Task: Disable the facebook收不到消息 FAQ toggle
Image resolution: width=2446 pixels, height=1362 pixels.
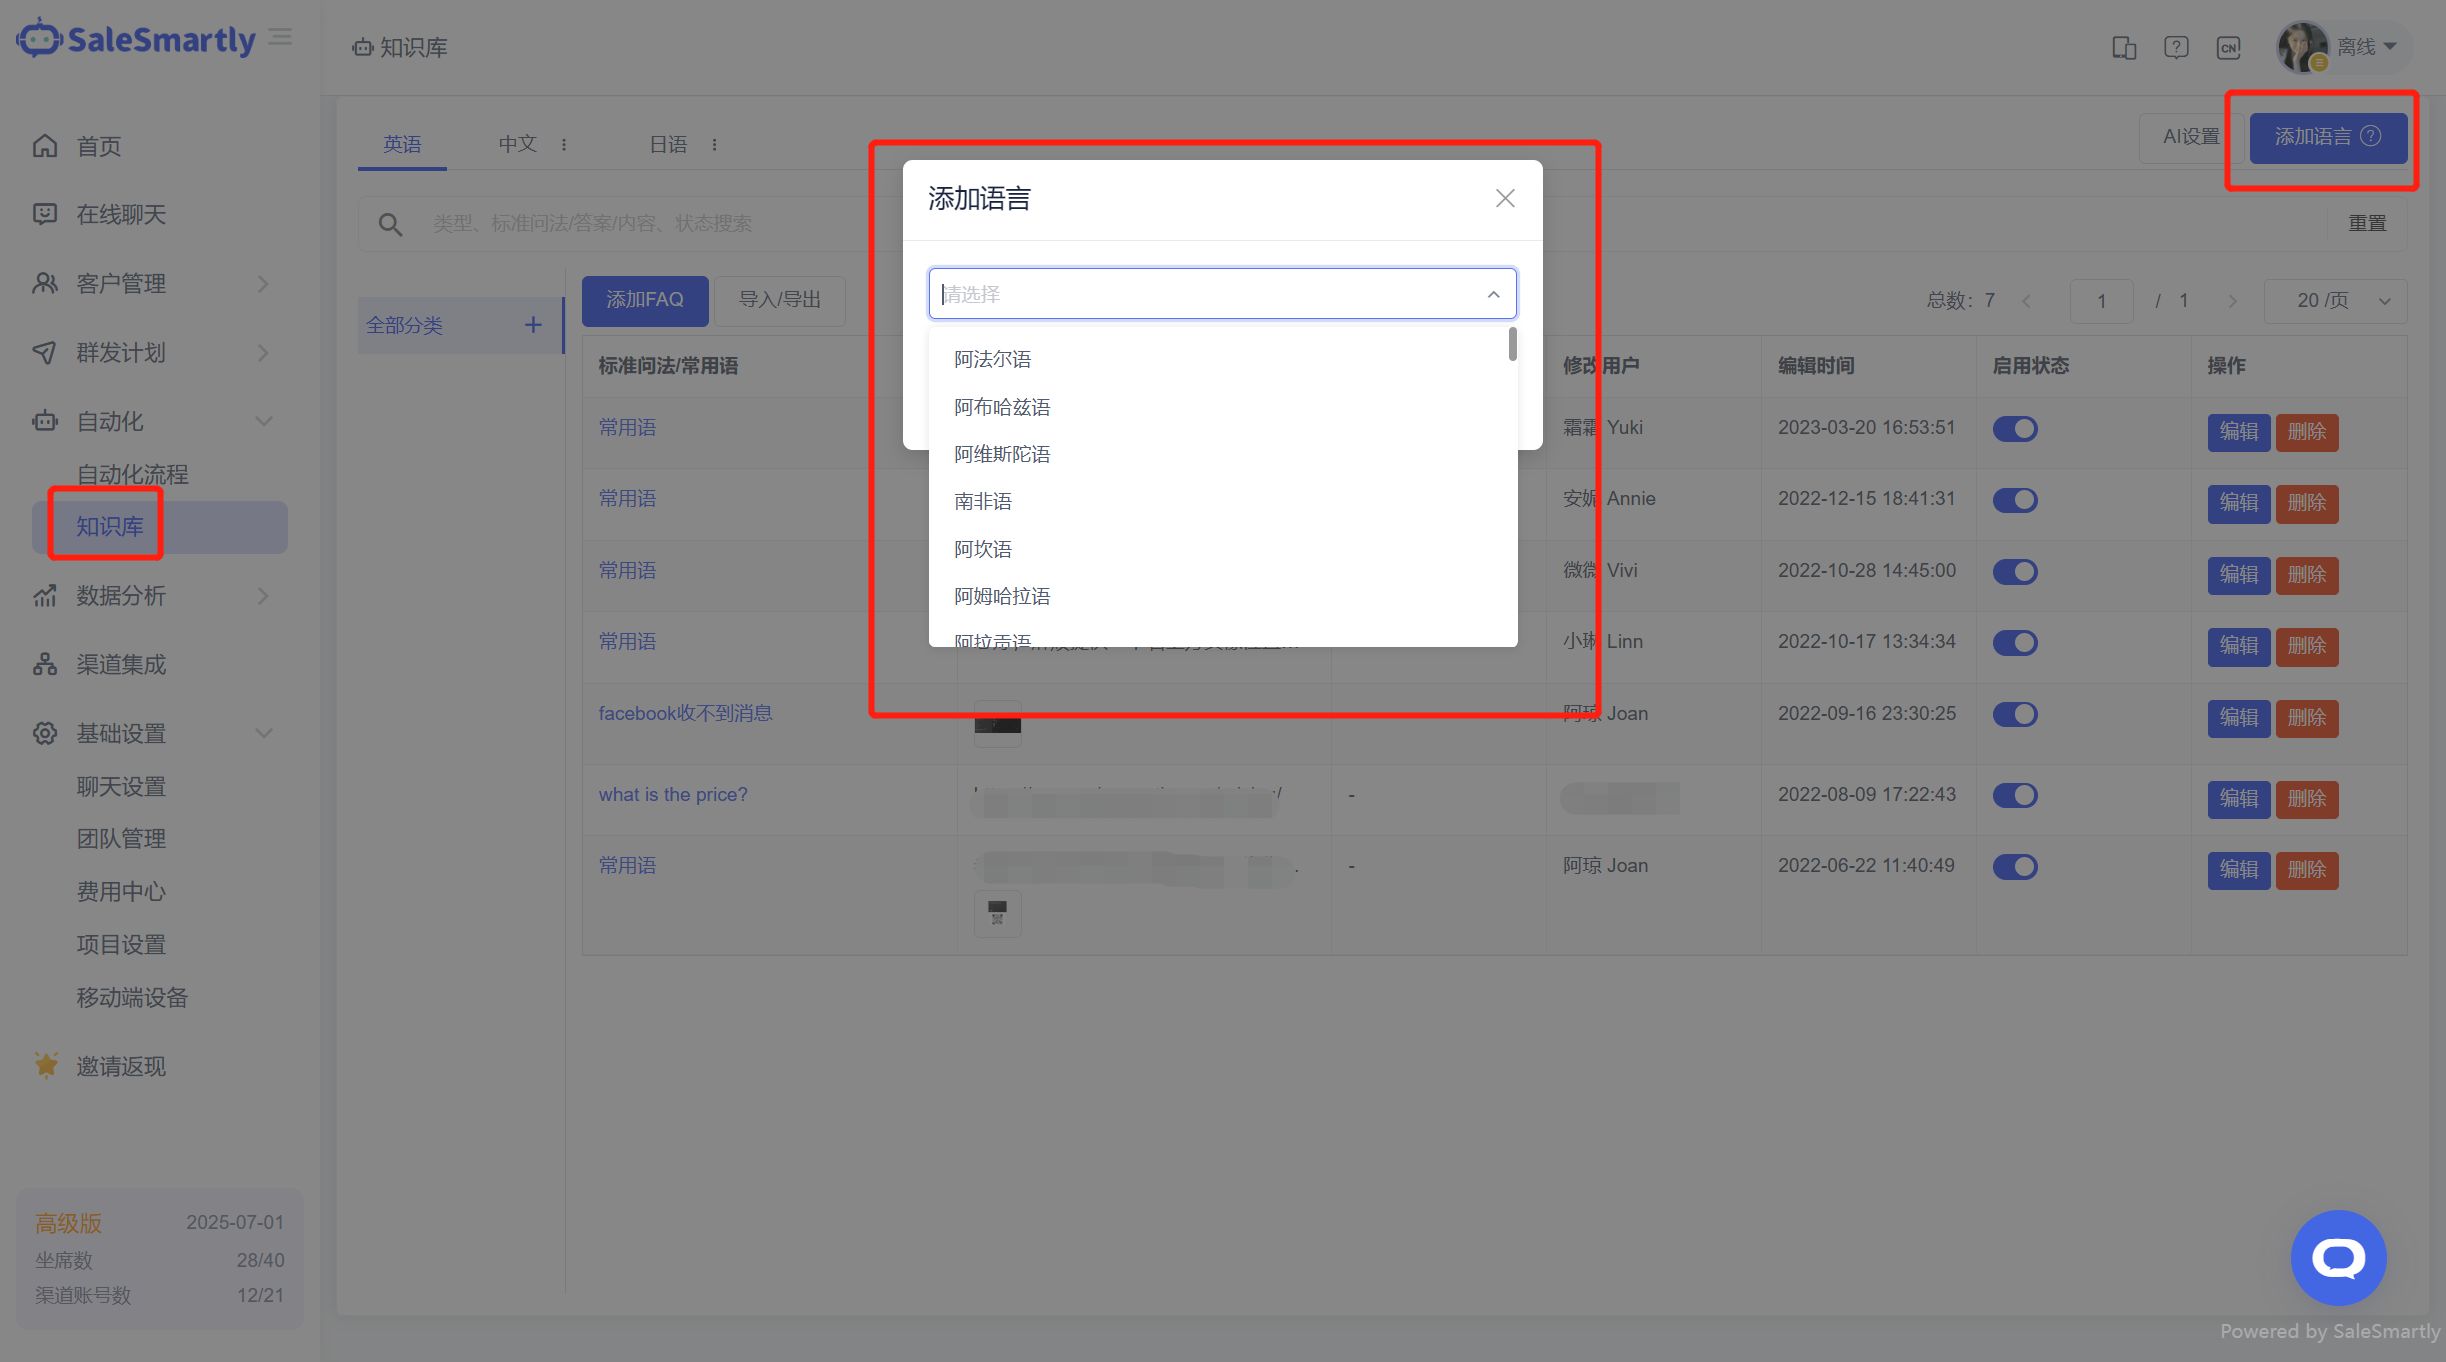Action: click(2014, 714)
